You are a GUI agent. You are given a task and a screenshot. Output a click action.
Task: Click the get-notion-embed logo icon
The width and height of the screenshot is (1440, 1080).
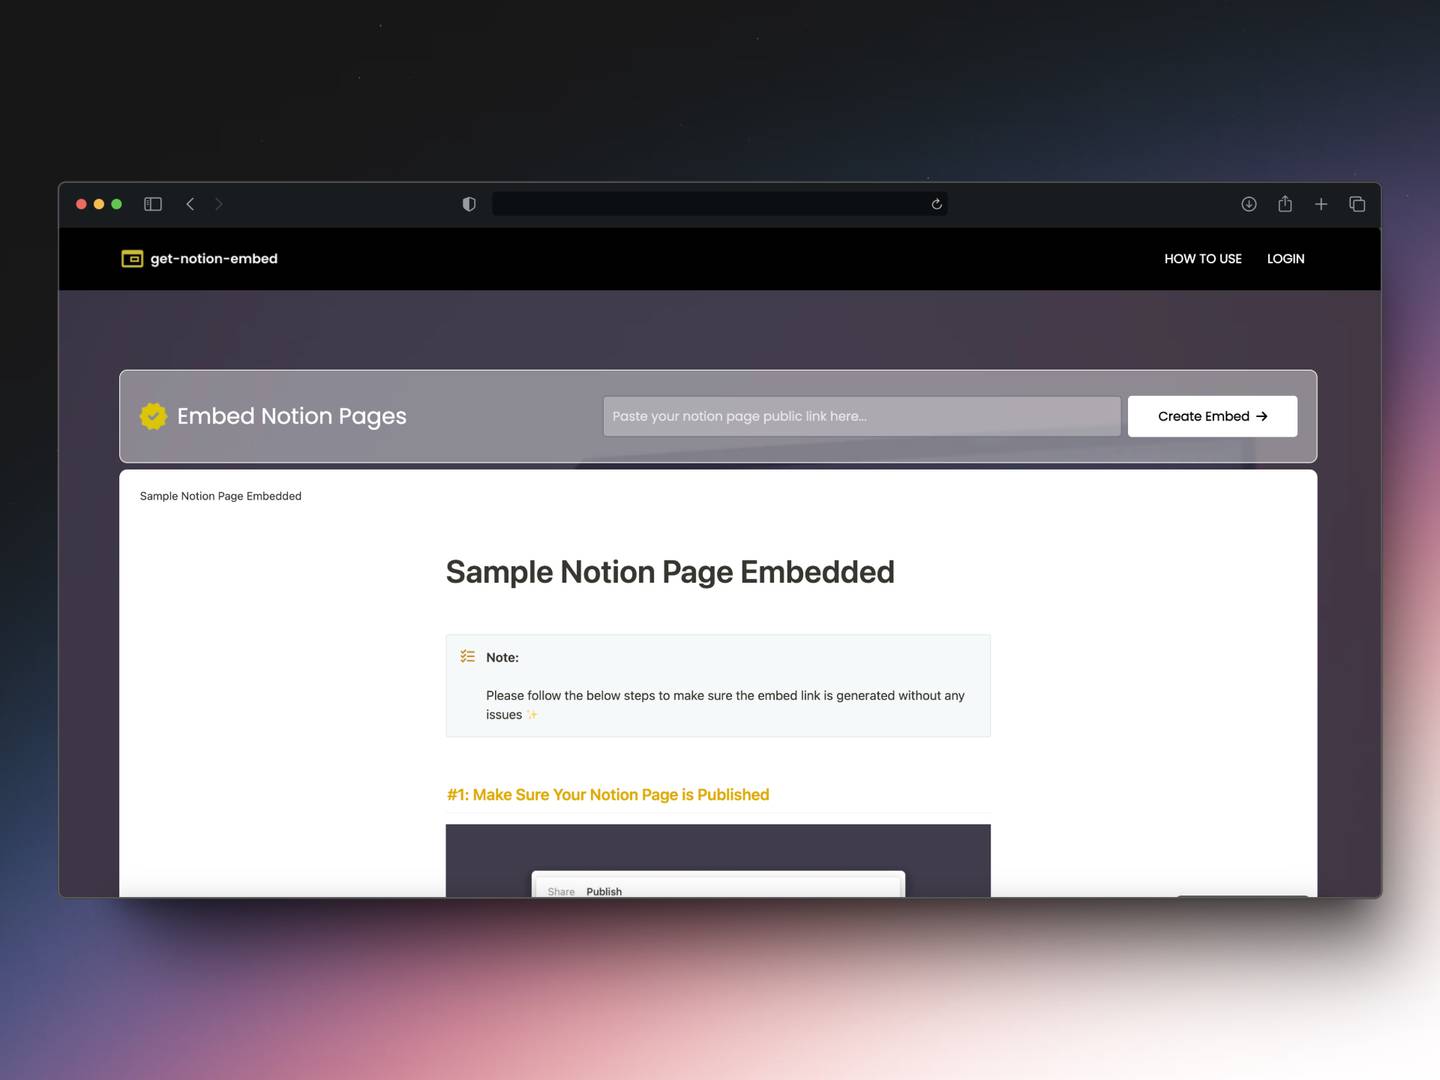tap(132, 259)
